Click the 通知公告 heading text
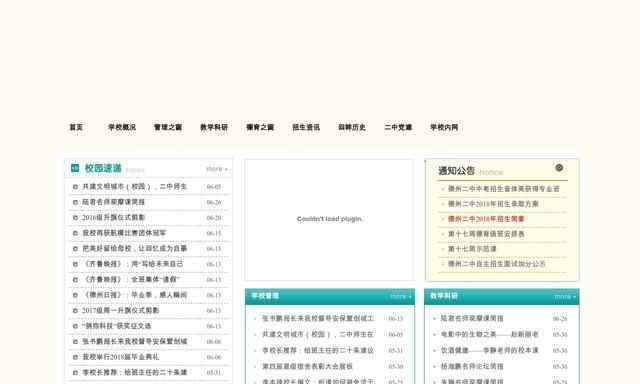The width and height of the screenshot is (640, 384). click(x=456, y=171)
